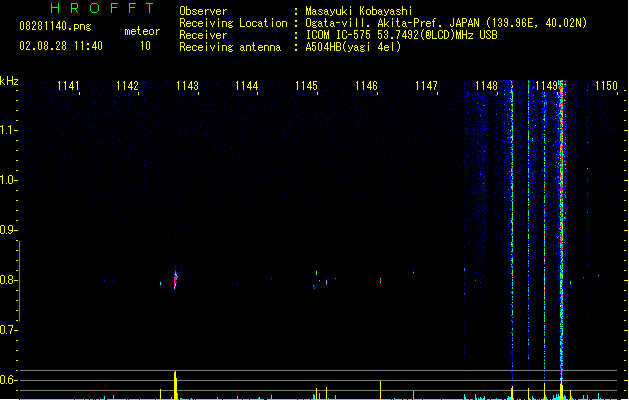Image resolution: width=629 pixels, height=400 pixels.
Task: Click the yellow intensity peak below 1146
Action: (x=380, y=390)
